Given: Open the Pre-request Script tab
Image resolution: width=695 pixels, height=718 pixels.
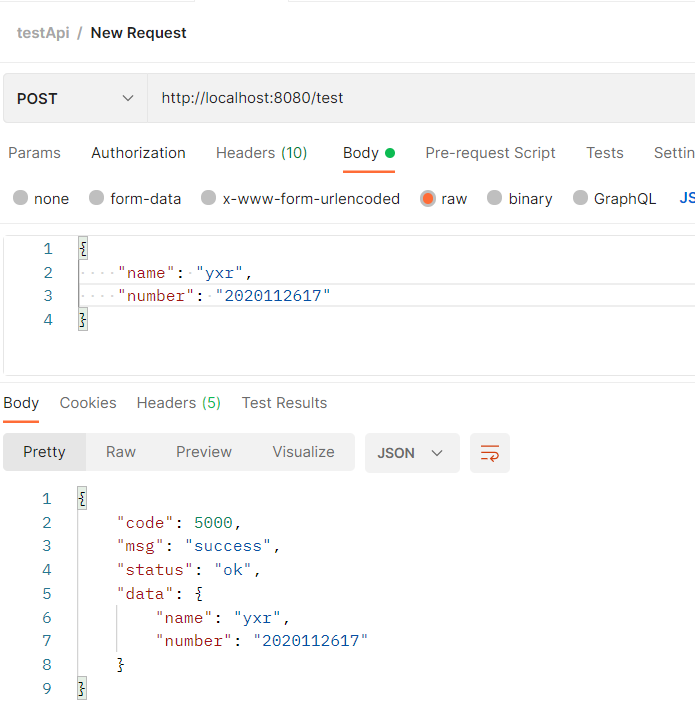Looking at the screenshot, I should (x=490, y=153).
